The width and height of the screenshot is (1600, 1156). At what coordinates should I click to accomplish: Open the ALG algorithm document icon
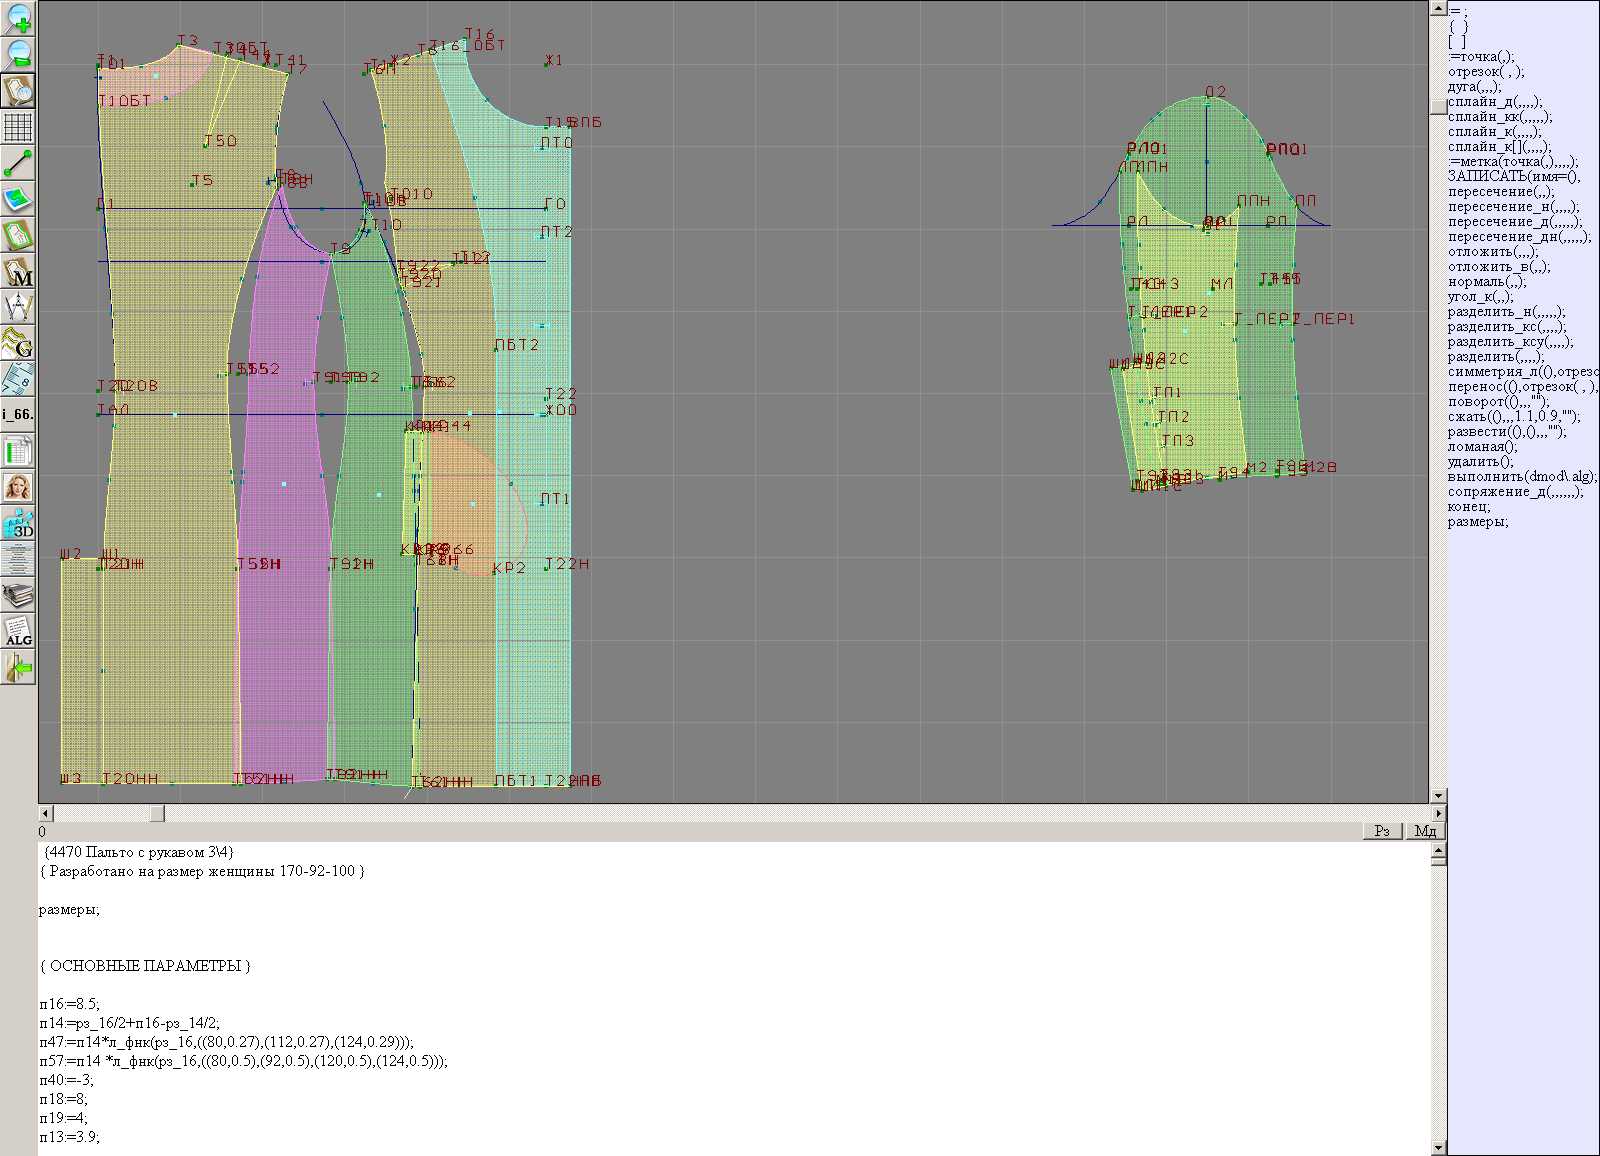pos(18,631)
